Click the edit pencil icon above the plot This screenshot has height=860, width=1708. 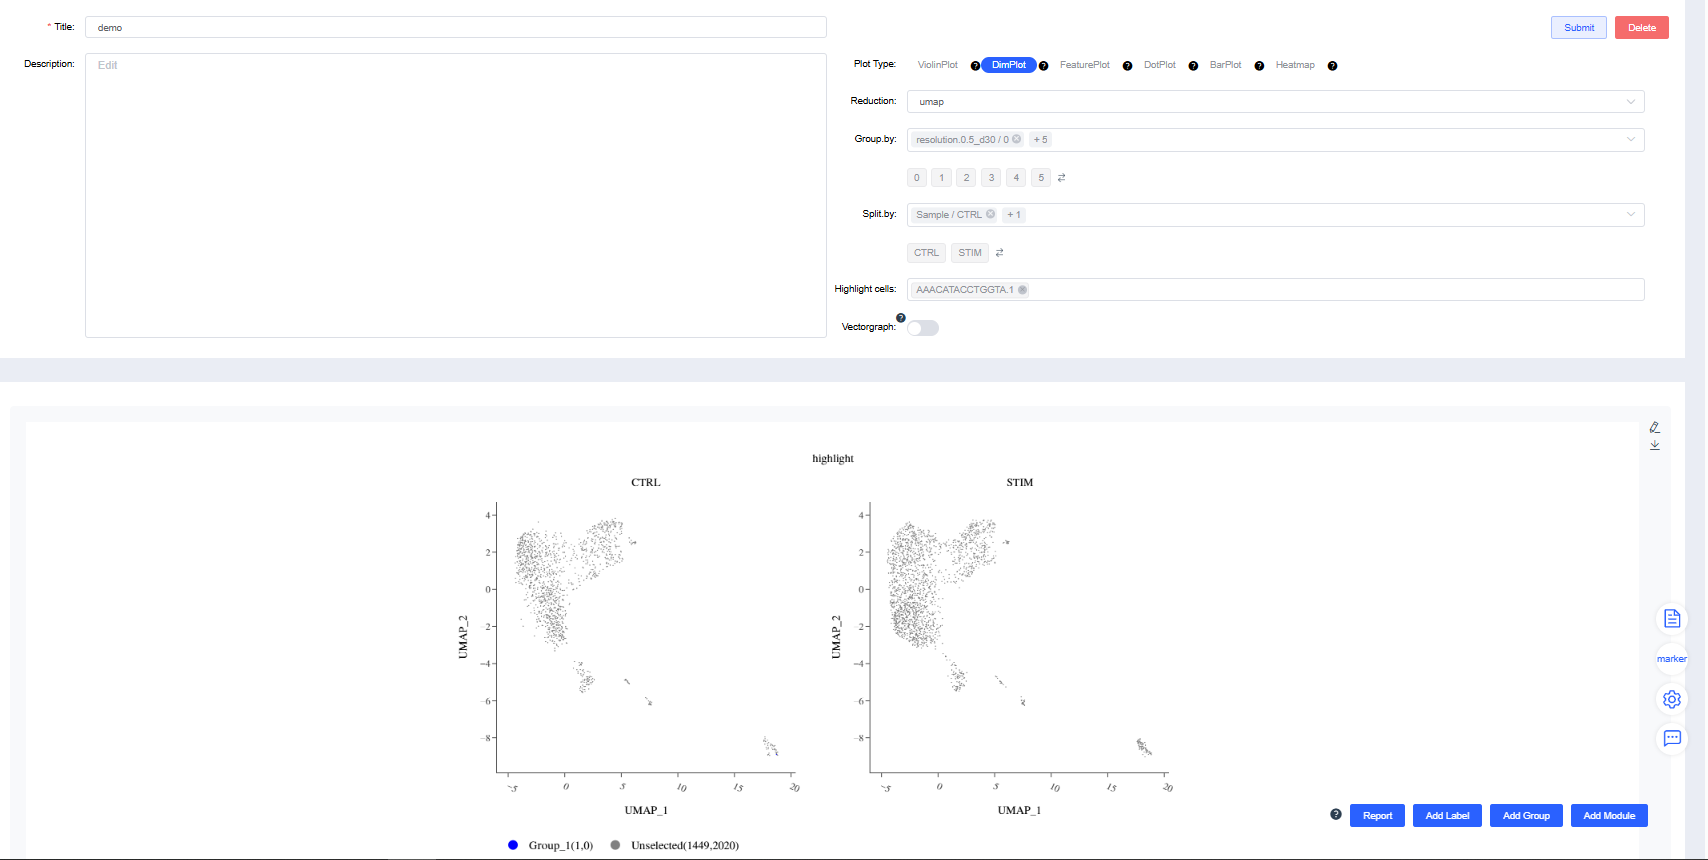pyautogui.click(x=1655, y=427)
